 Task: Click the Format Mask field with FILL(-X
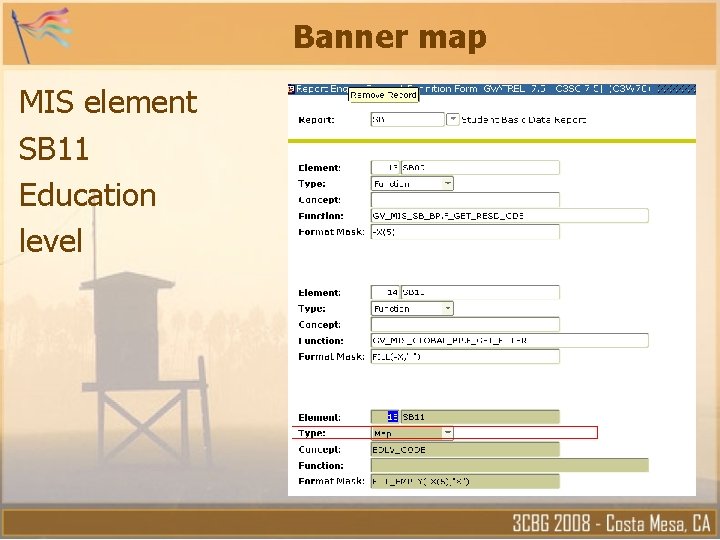click(x=465, y=356)
